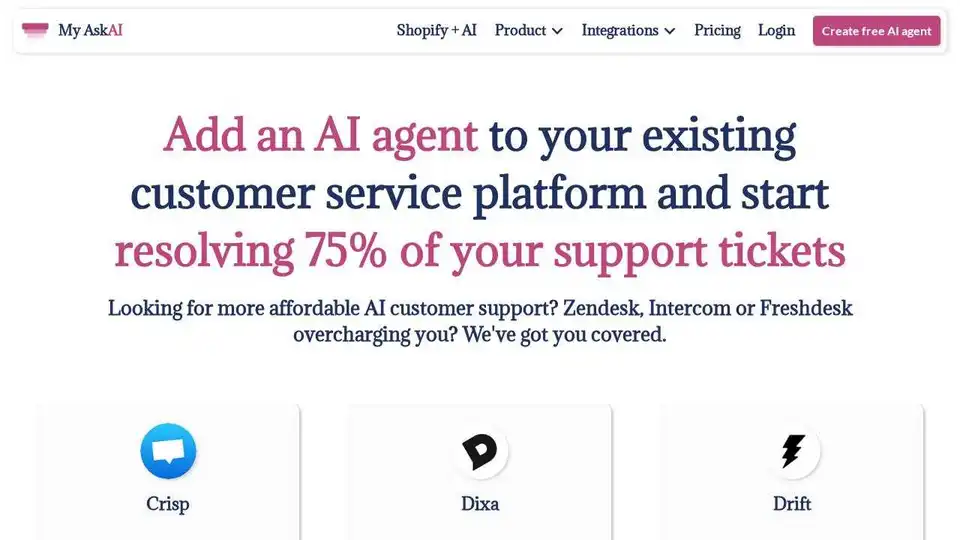Open the Integrations menu

tap(628, 30)
